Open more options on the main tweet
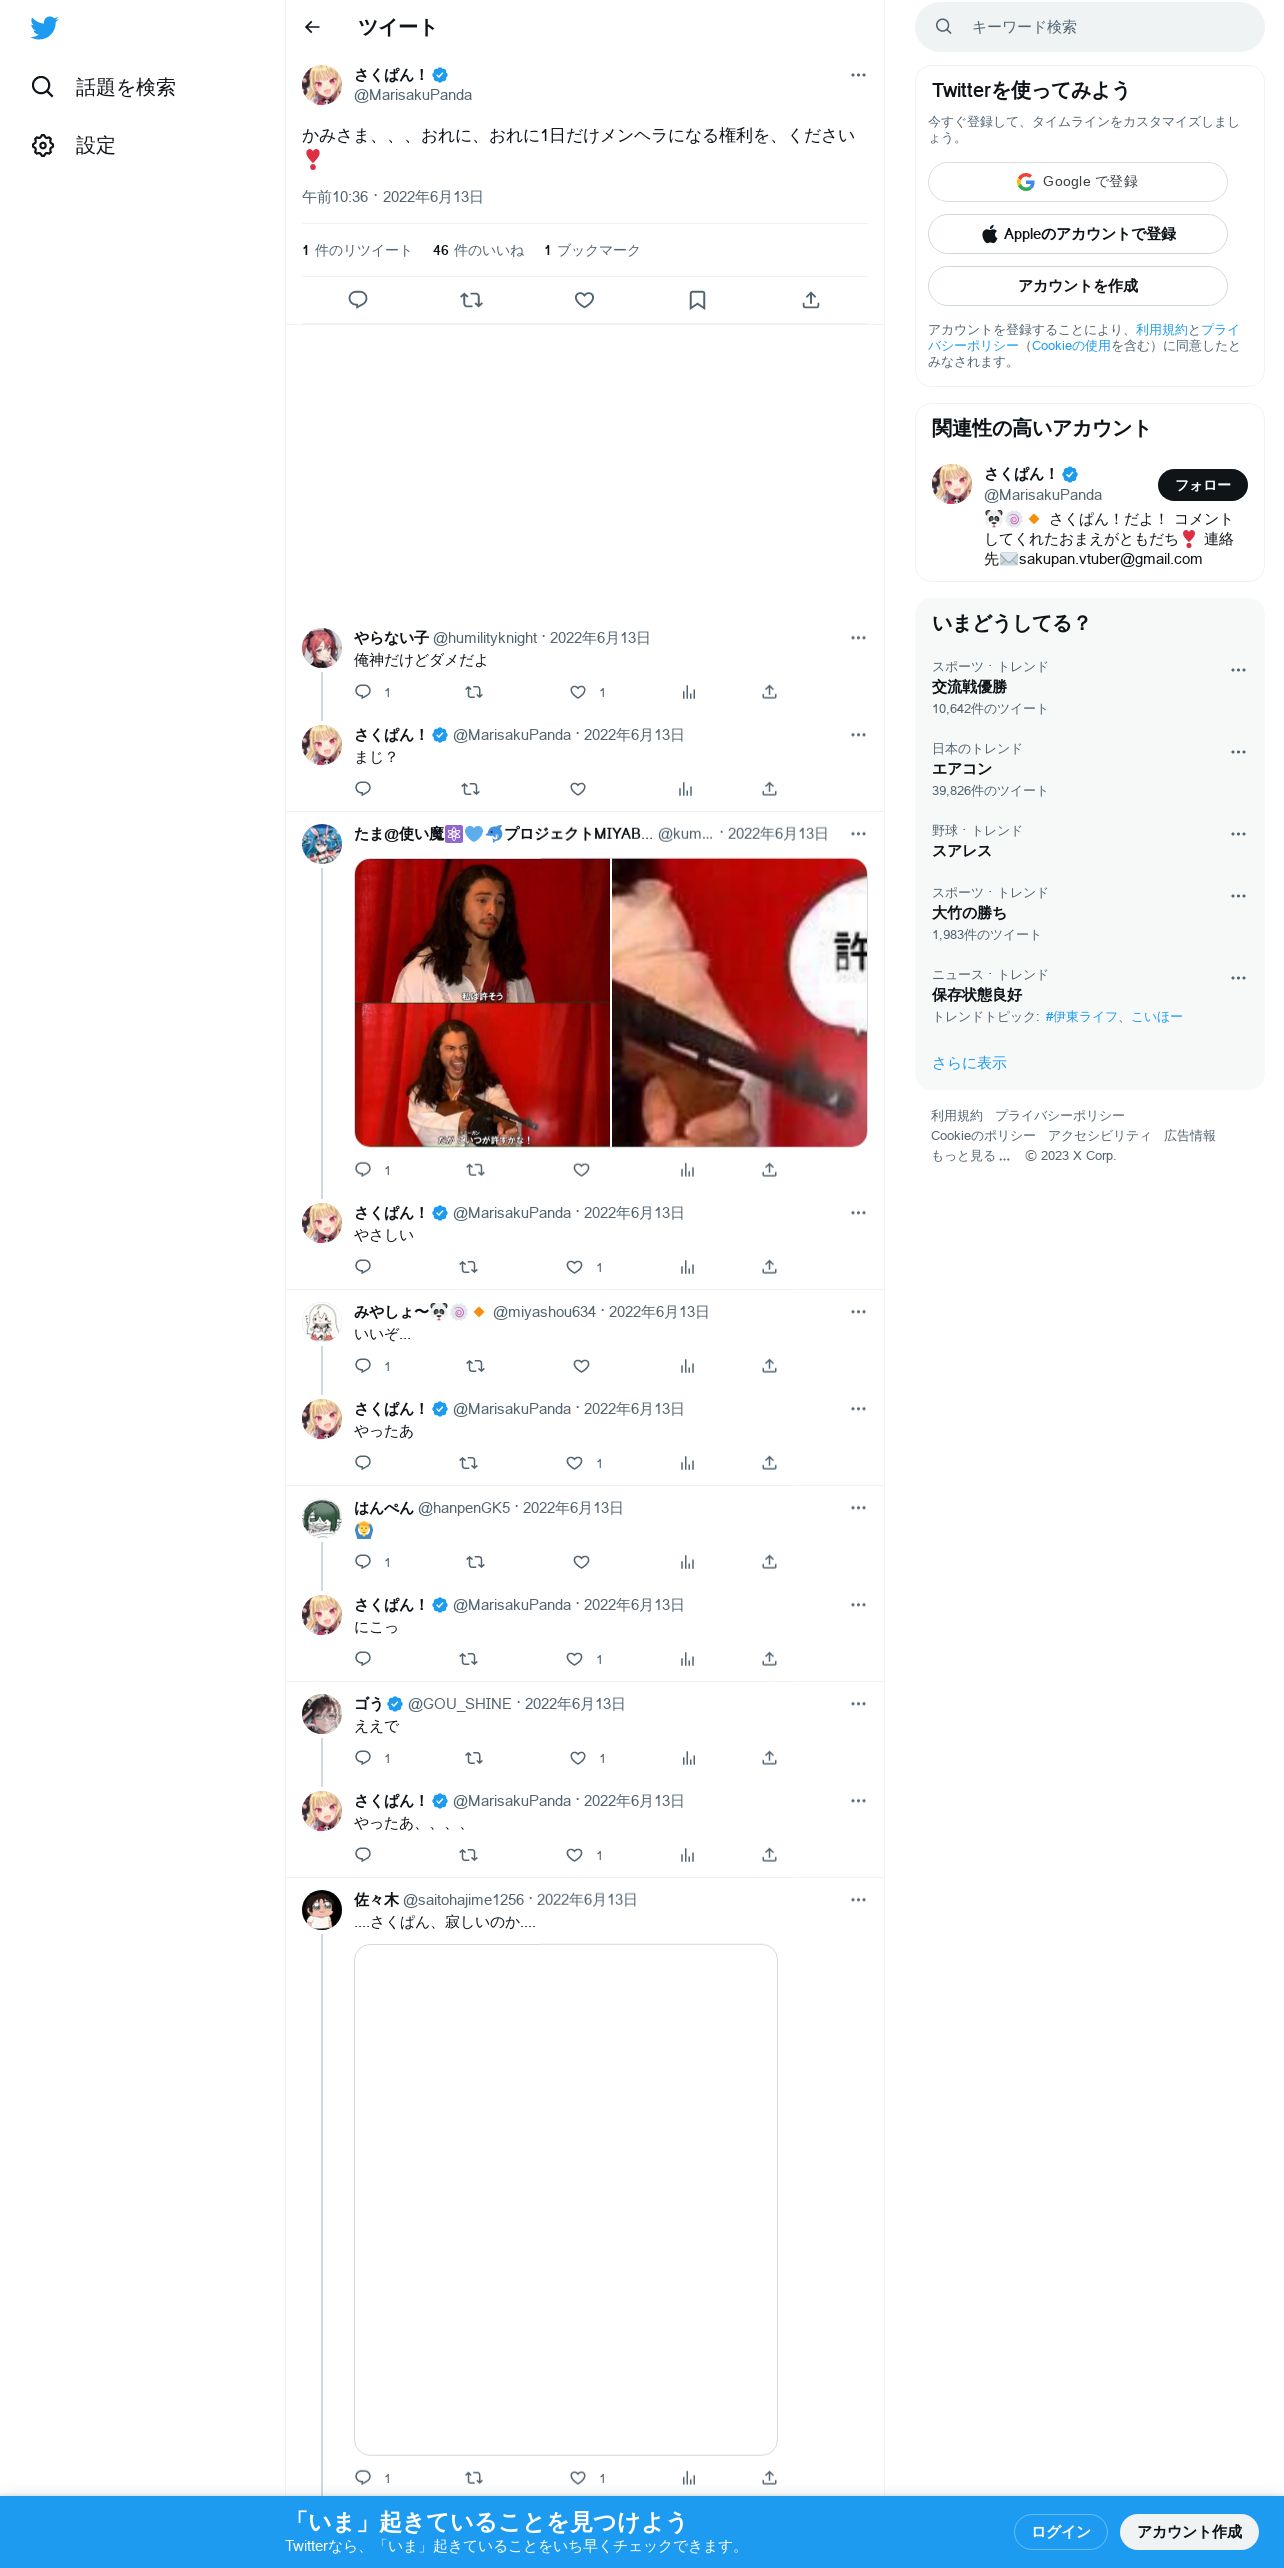 pos(858,75)
